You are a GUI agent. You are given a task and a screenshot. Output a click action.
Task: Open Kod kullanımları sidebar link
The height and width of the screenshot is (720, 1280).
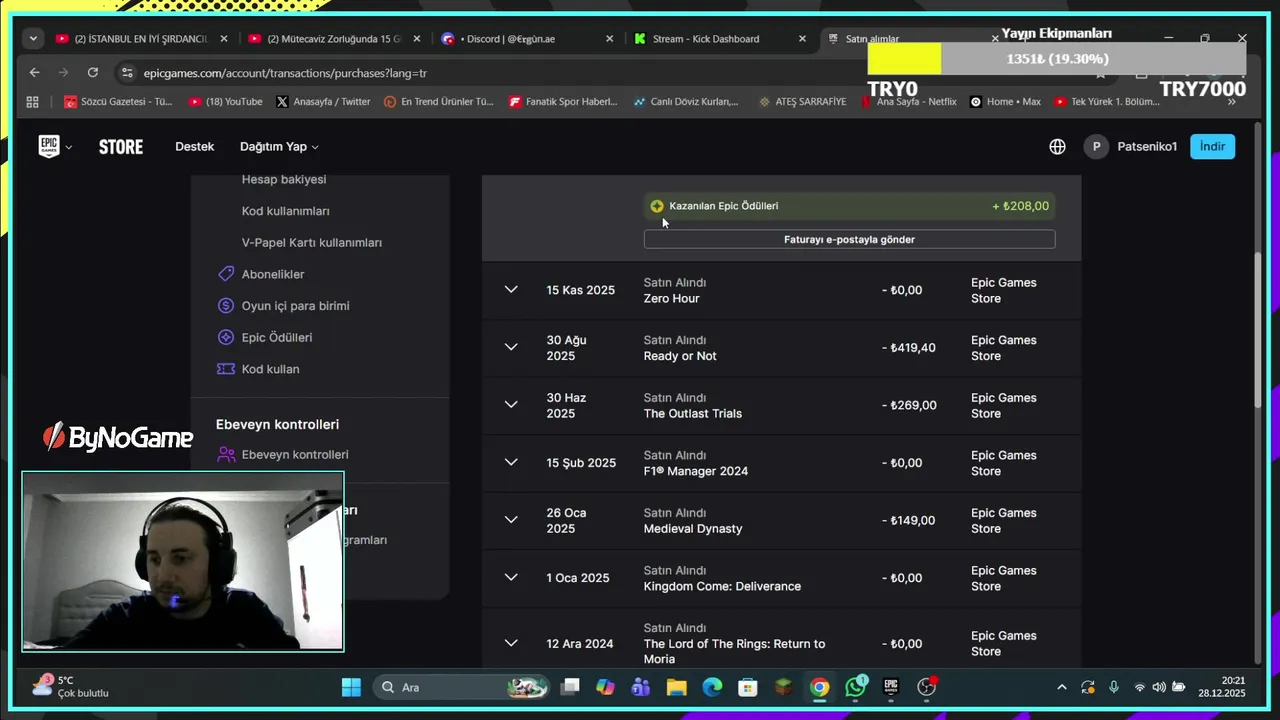pos(285,211)
